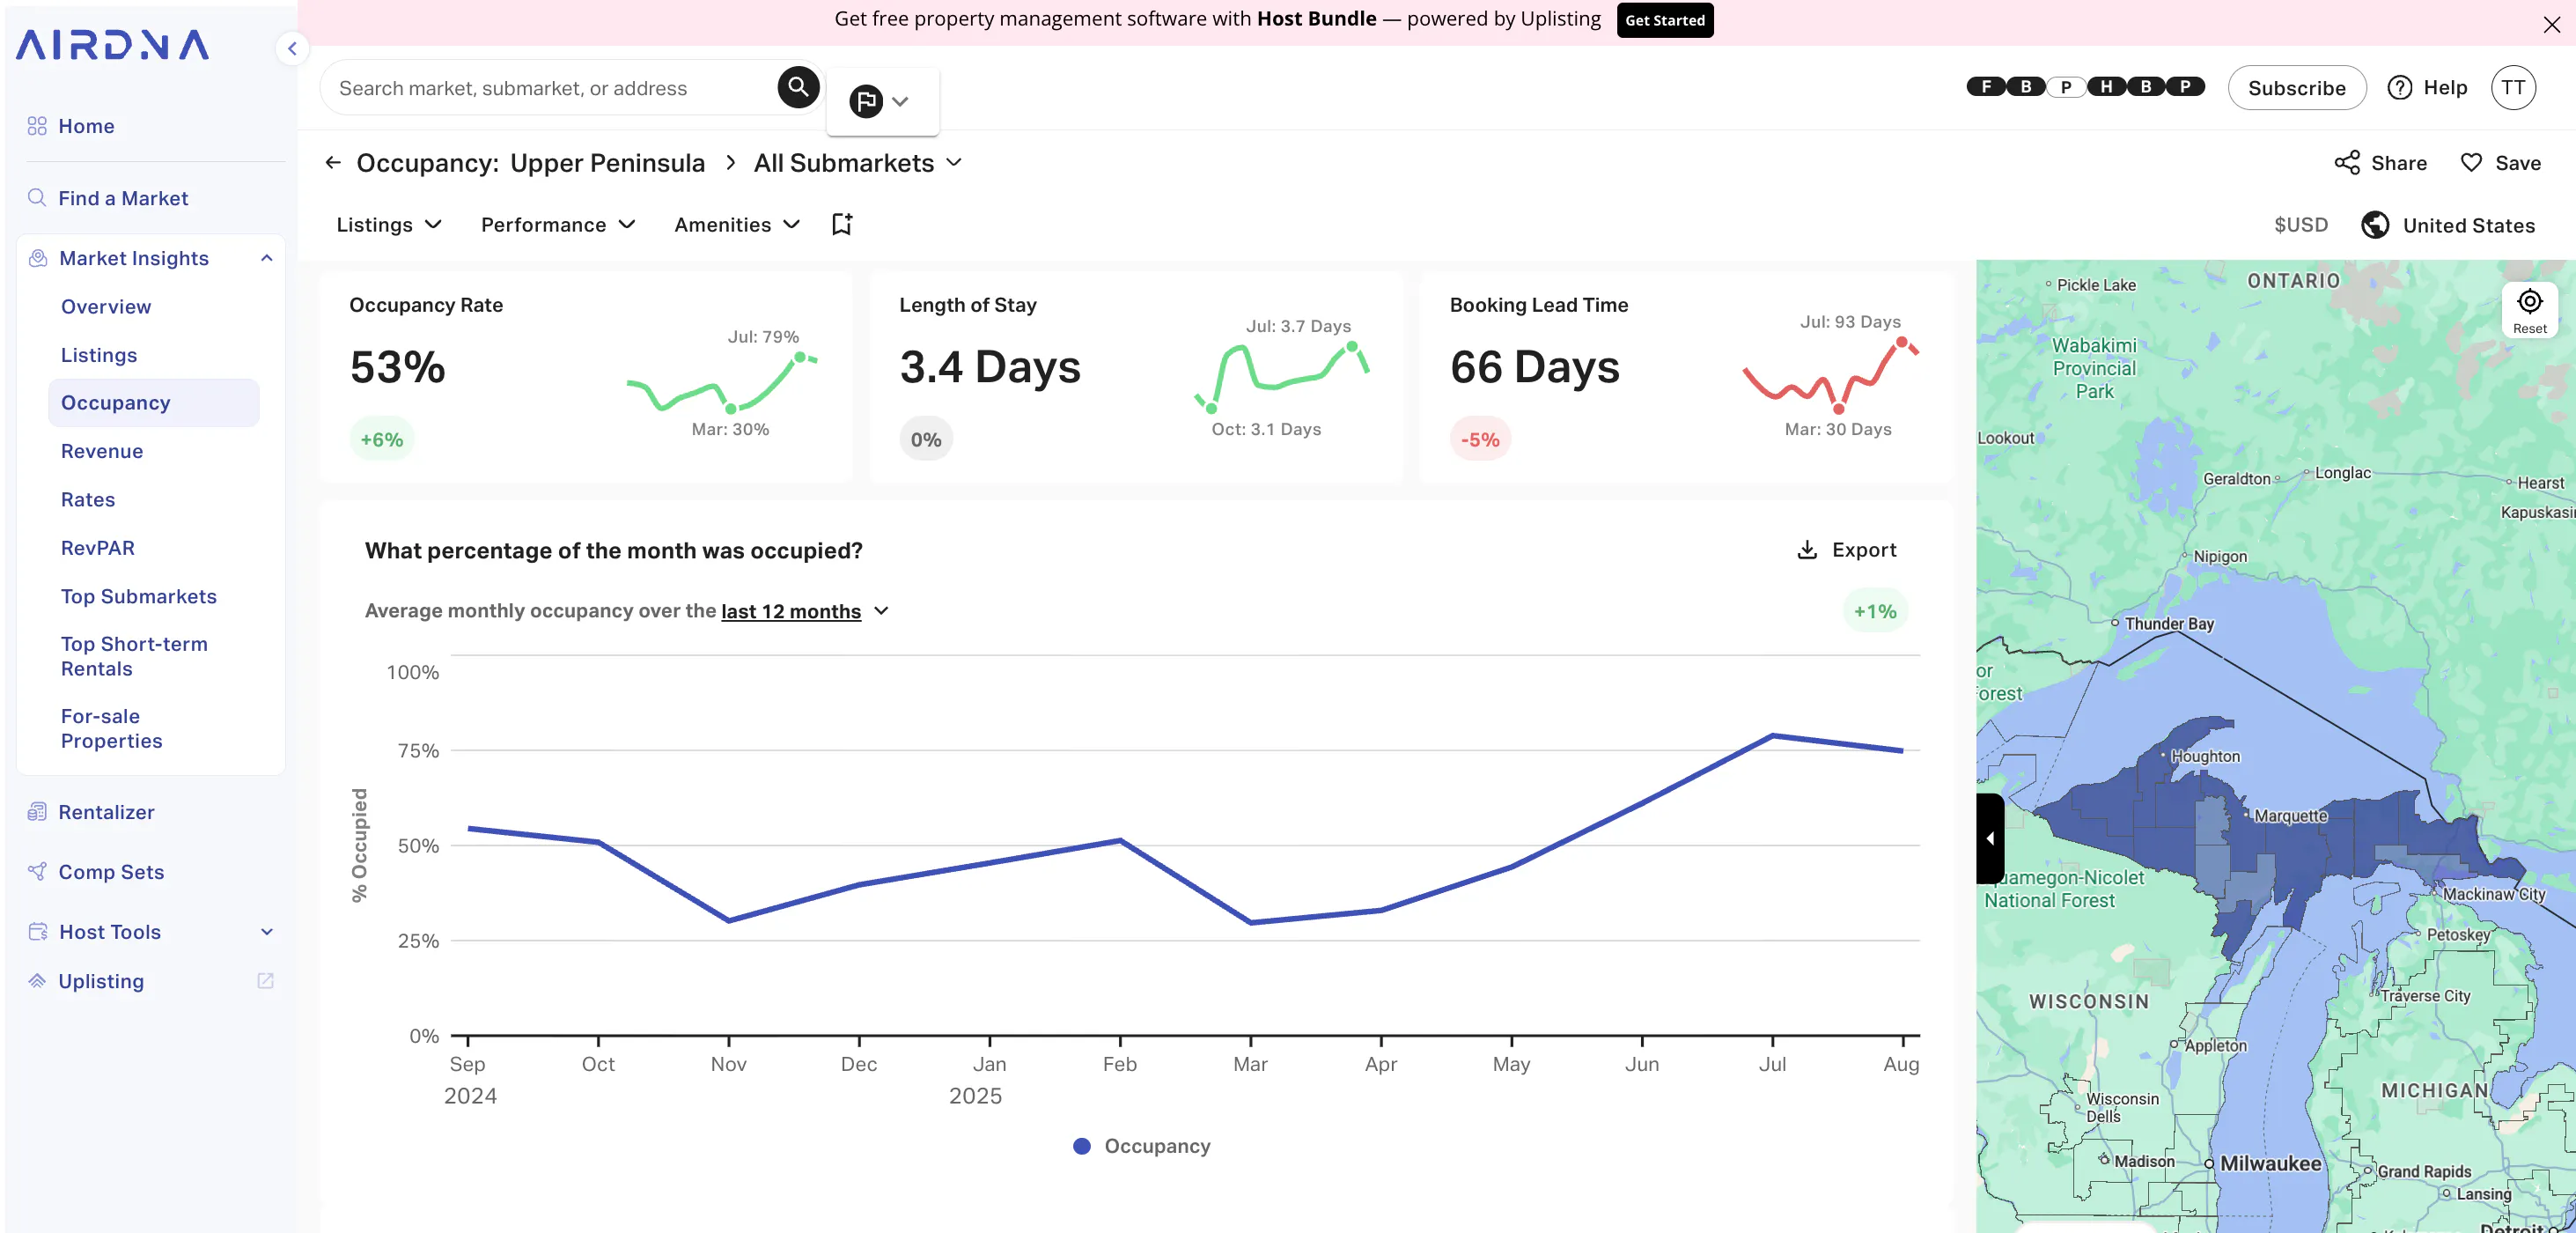Click the back arrow beside Occupancy title
2576x1233 pixels.
click(333, 162)
